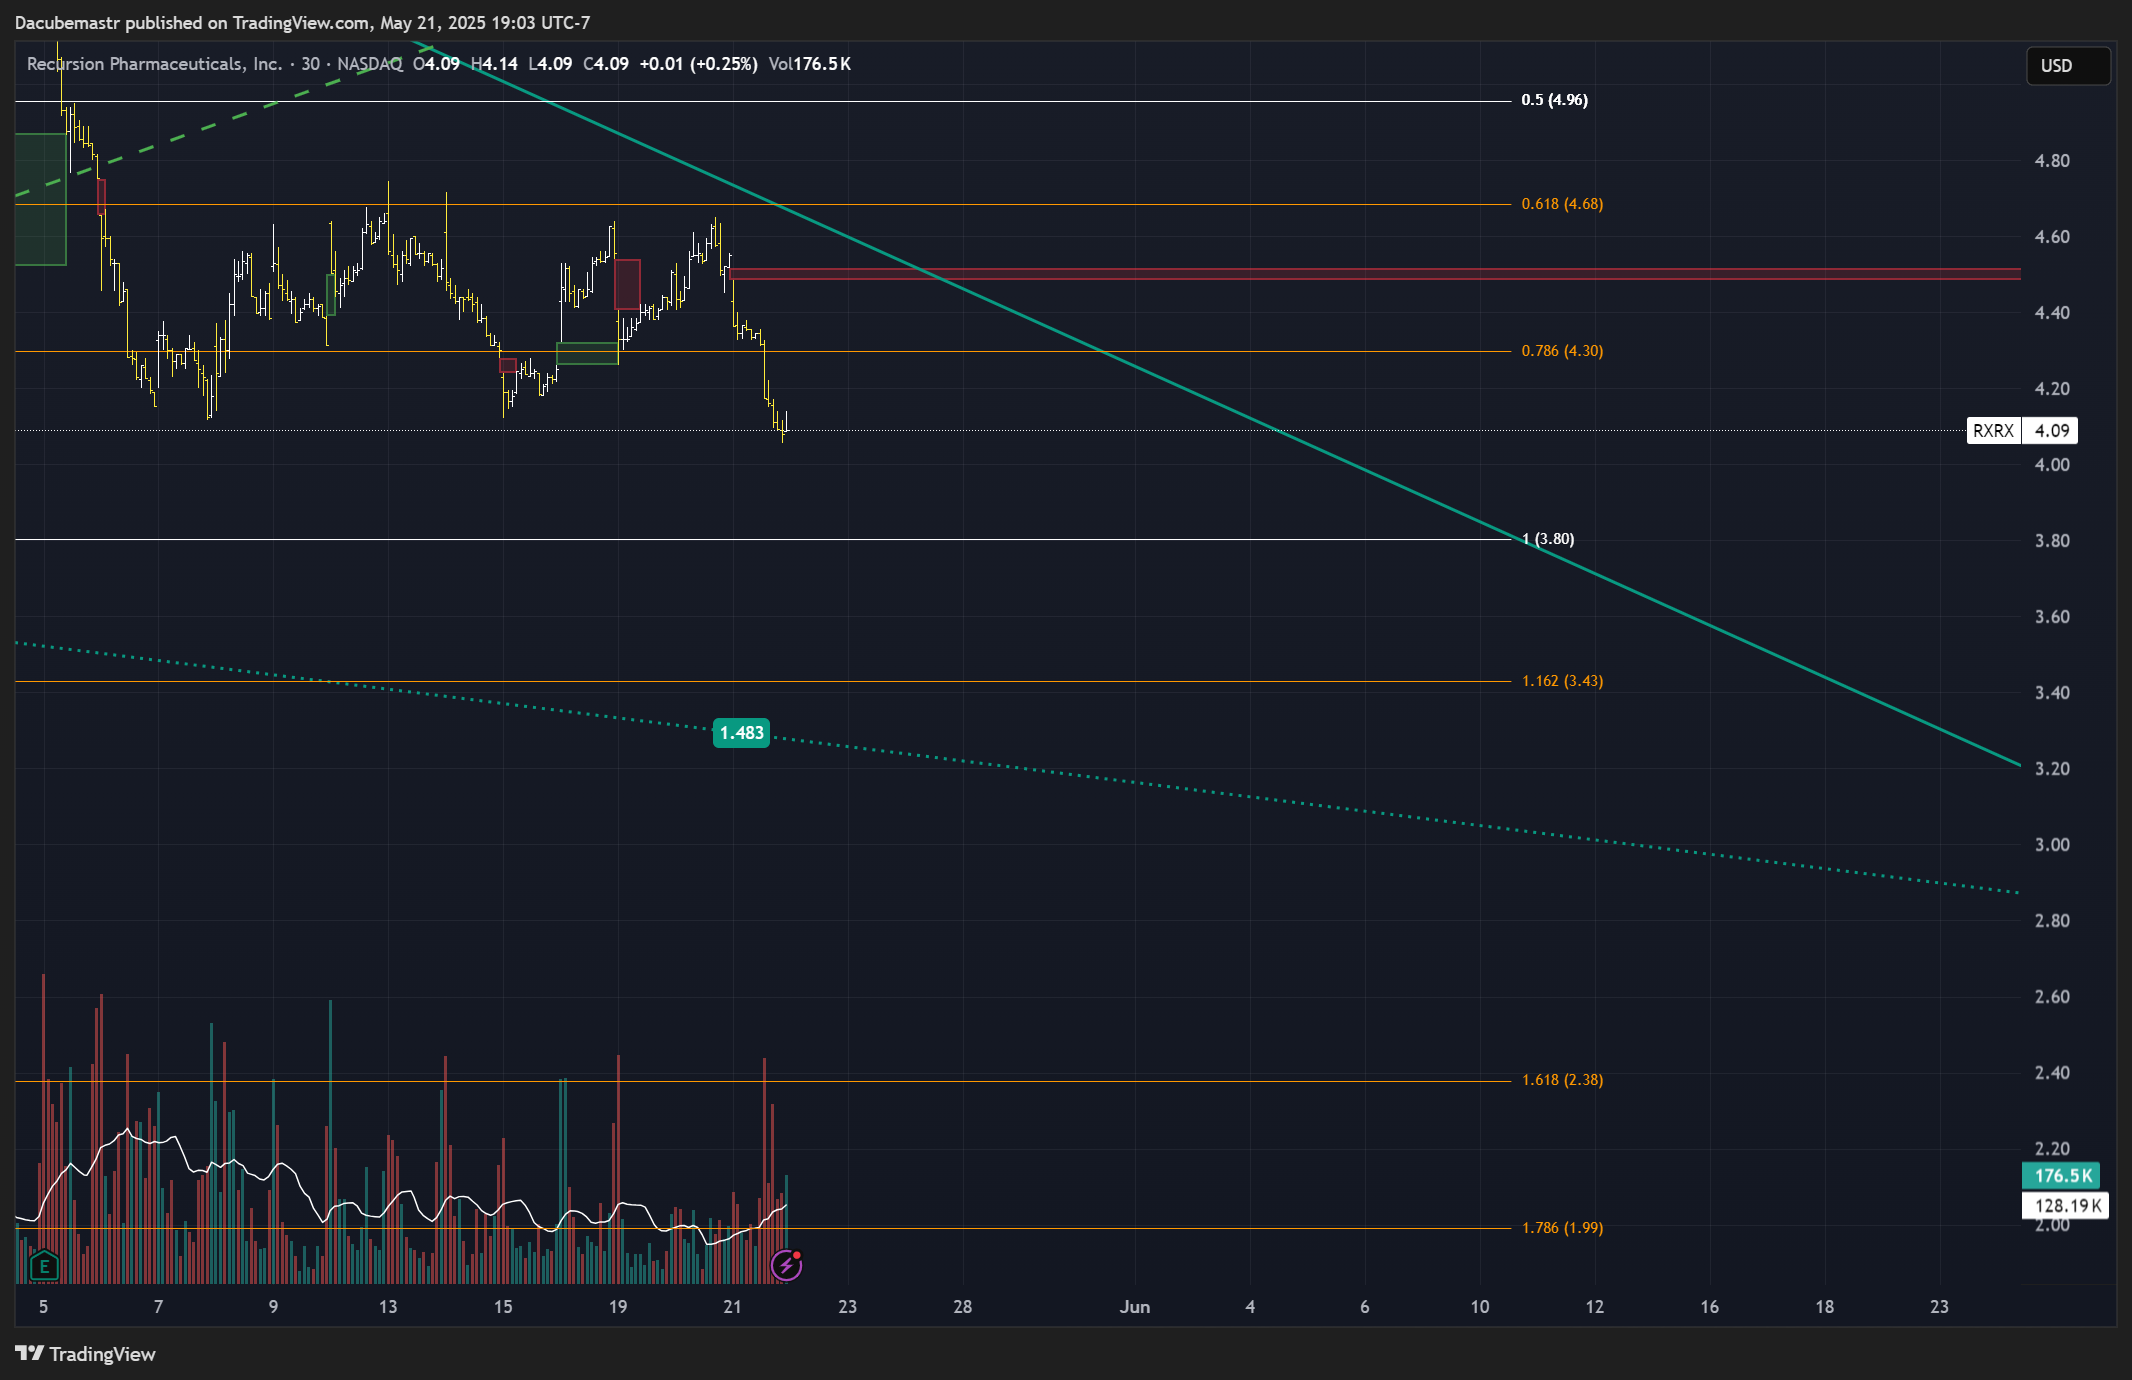
Task: Click the Vol 176.5K value in the legend
Action: pyautogui.click(x=810, y=64)
